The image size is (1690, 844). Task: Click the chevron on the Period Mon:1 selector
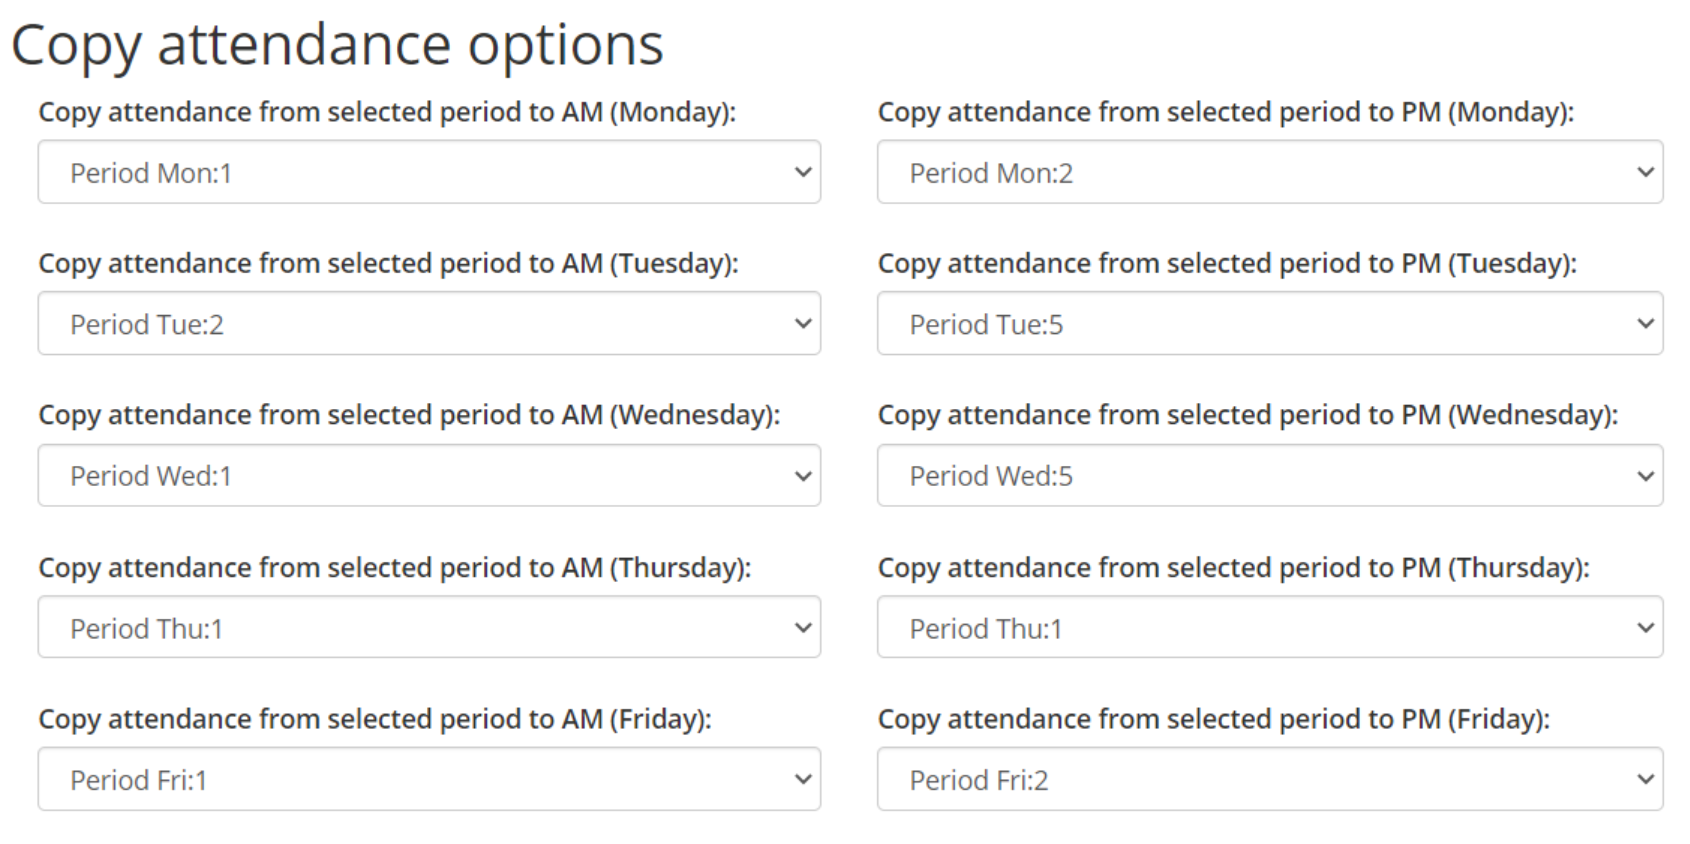pos(803,172)
